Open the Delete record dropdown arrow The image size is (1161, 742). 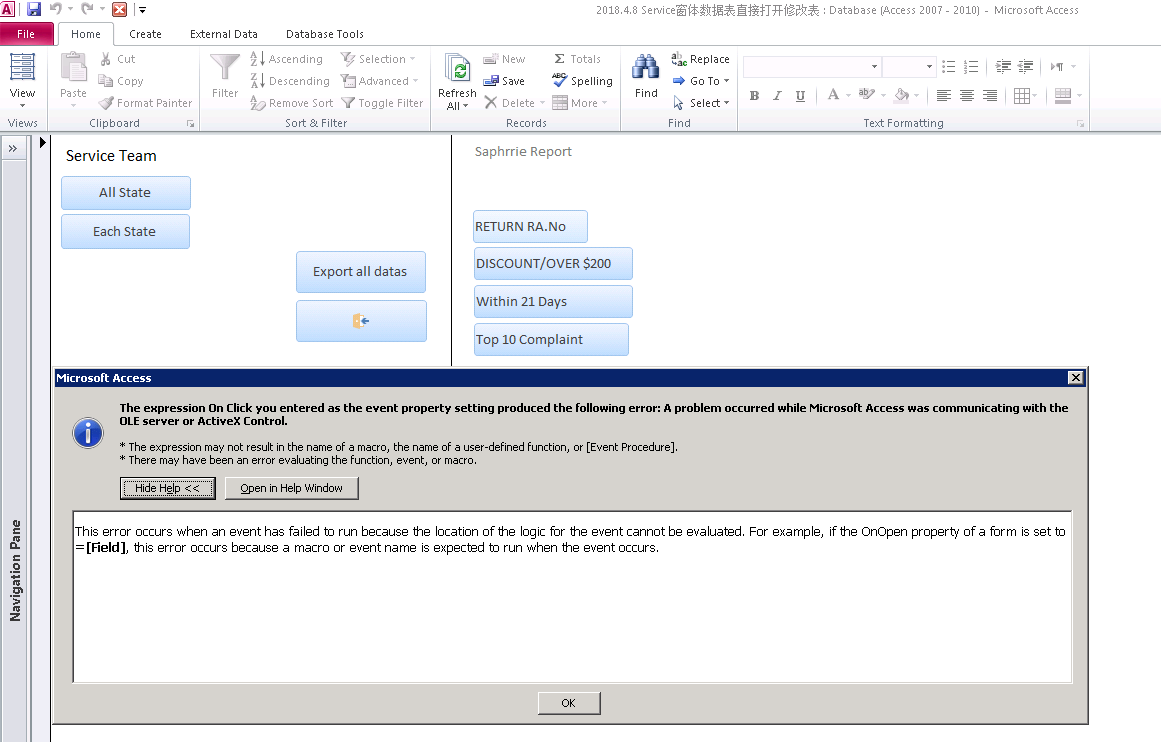(542, 103)
